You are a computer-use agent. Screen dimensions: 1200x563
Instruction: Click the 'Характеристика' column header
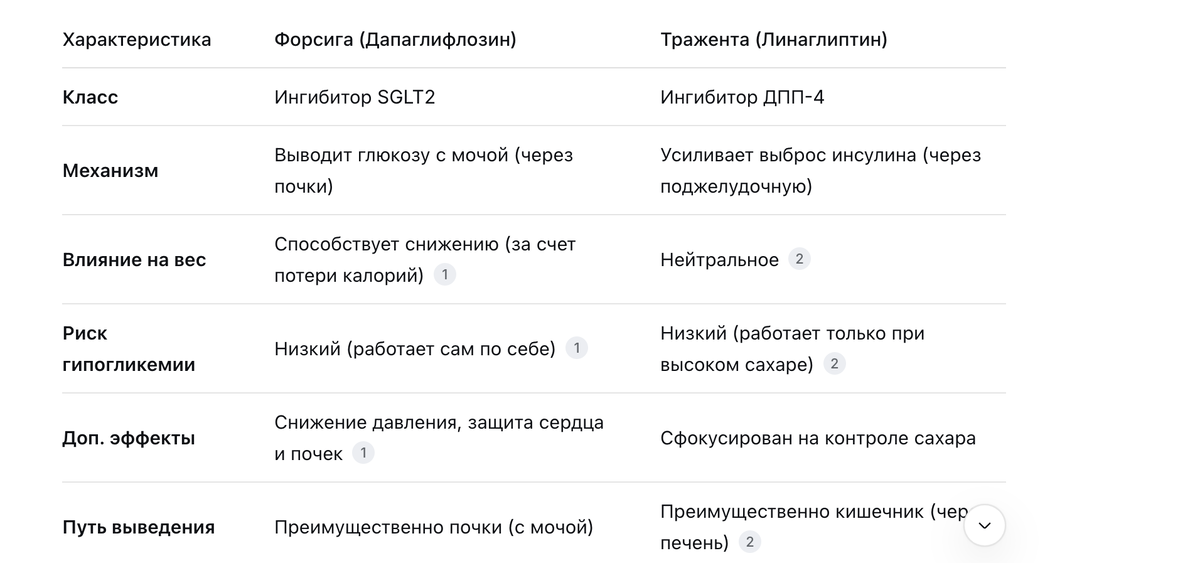(137, 40)
